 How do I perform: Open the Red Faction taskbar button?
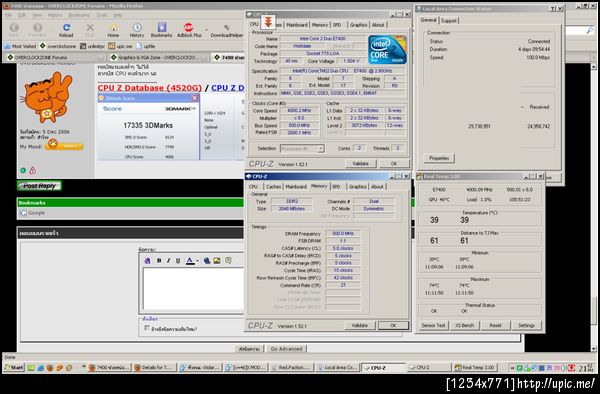292,368
